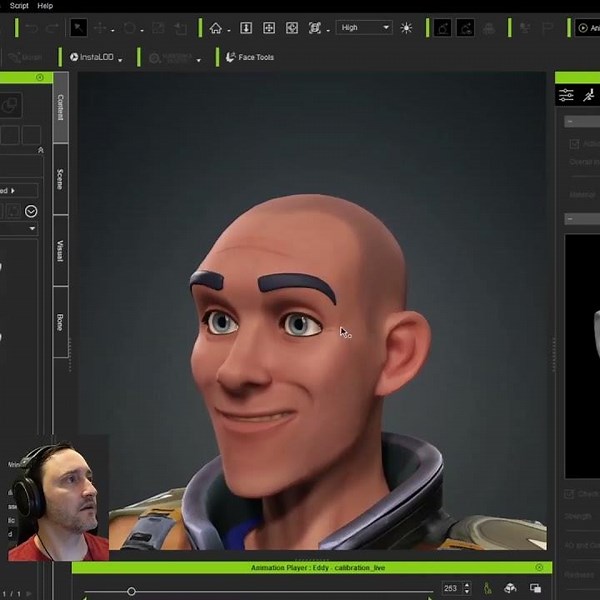
Task: Click the vertical-arrow camera zoom icon
Action: 246,28
